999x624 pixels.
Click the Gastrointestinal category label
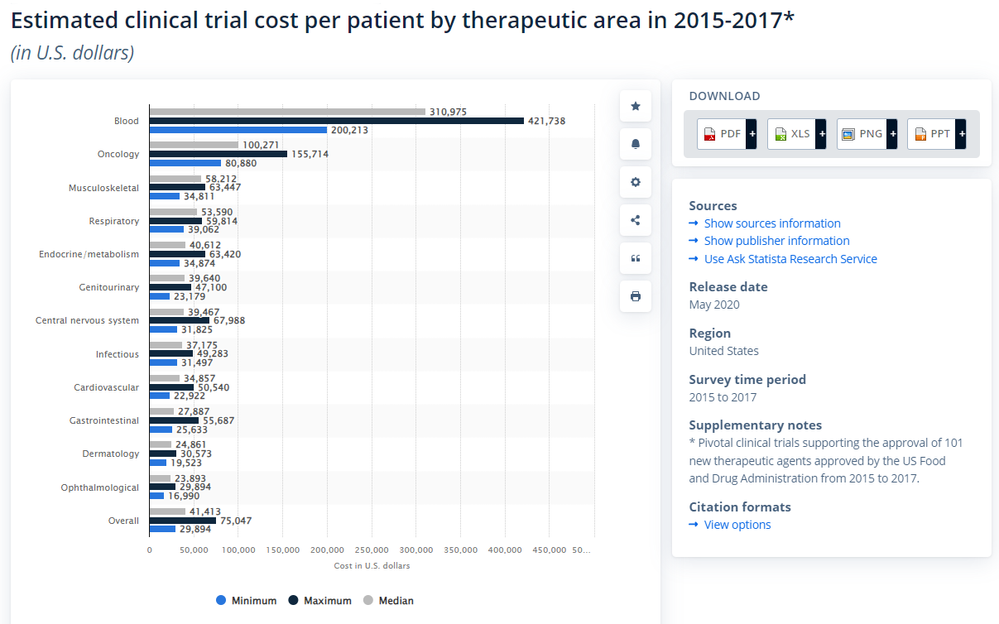[104, 421]
